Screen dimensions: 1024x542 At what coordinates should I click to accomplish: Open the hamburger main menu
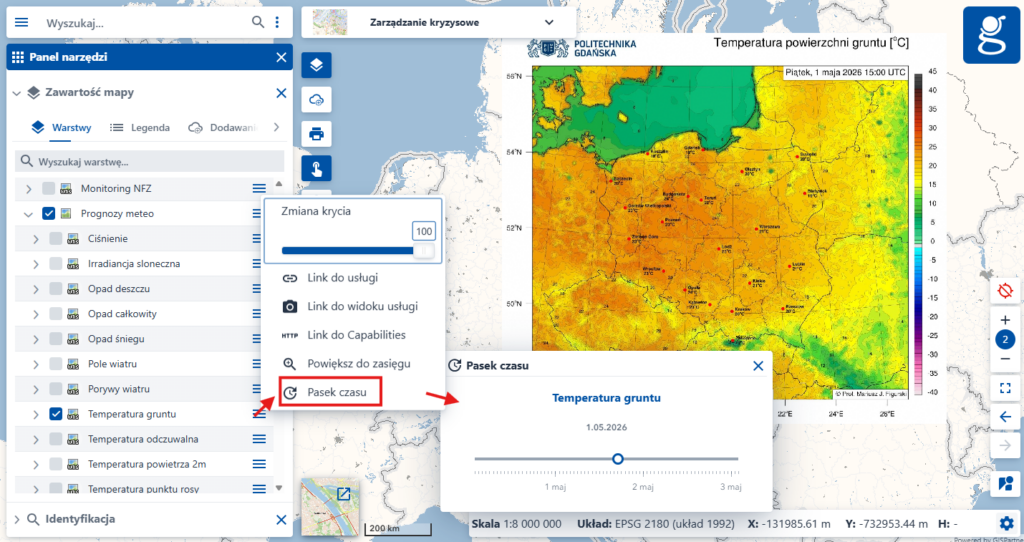22,22
